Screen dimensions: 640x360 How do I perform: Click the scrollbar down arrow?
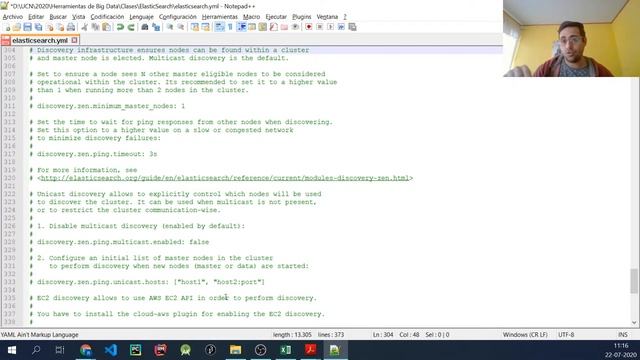(634, 322)
